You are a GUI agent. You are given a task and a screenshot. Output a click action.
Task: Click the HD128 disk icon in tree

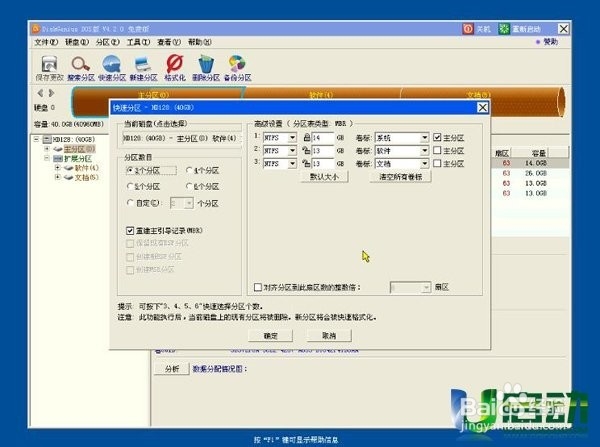(47, 139)
